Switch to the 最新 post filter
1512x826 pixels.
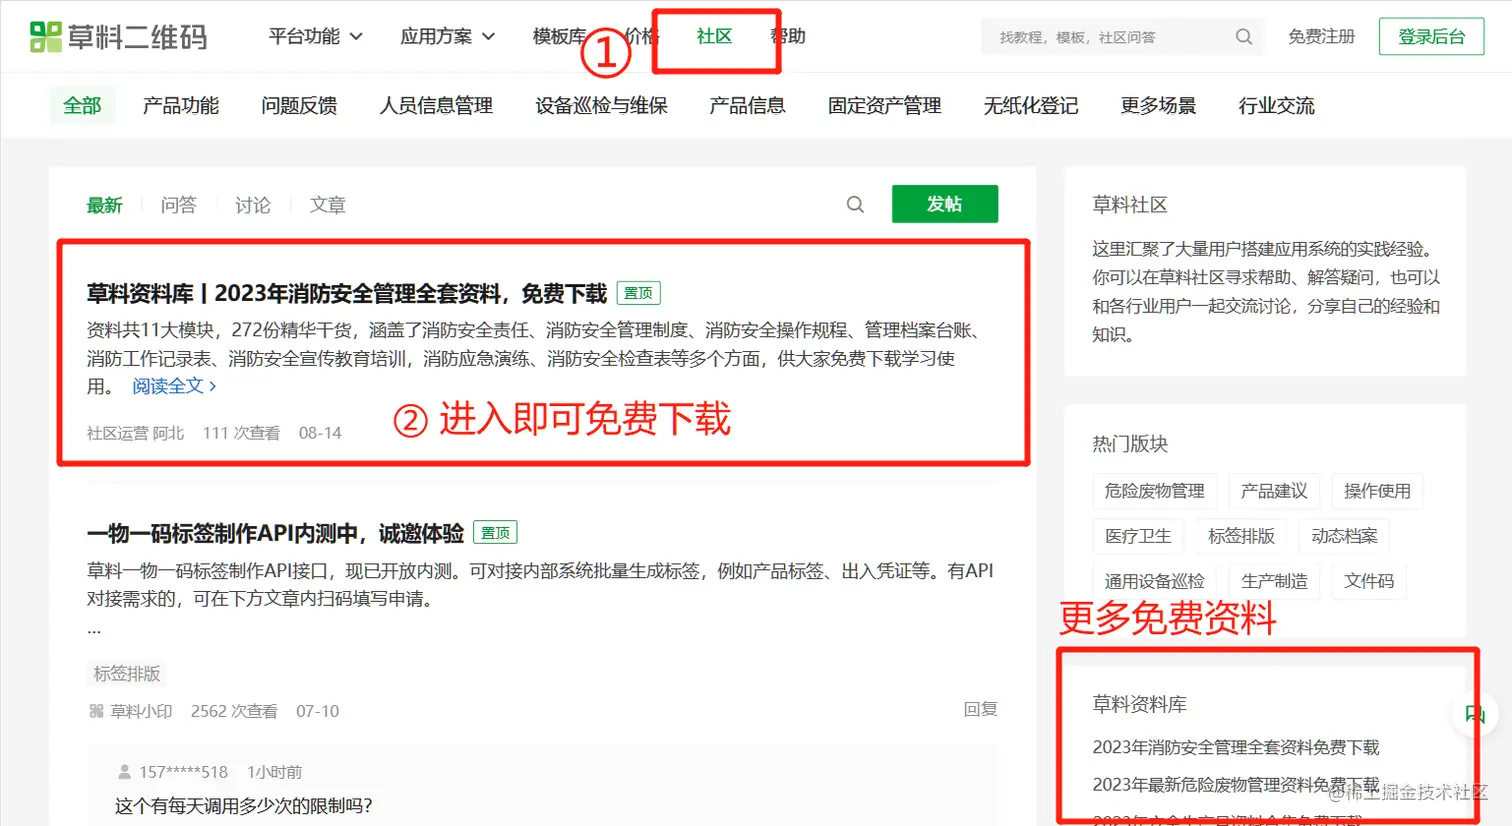(104, 205)
